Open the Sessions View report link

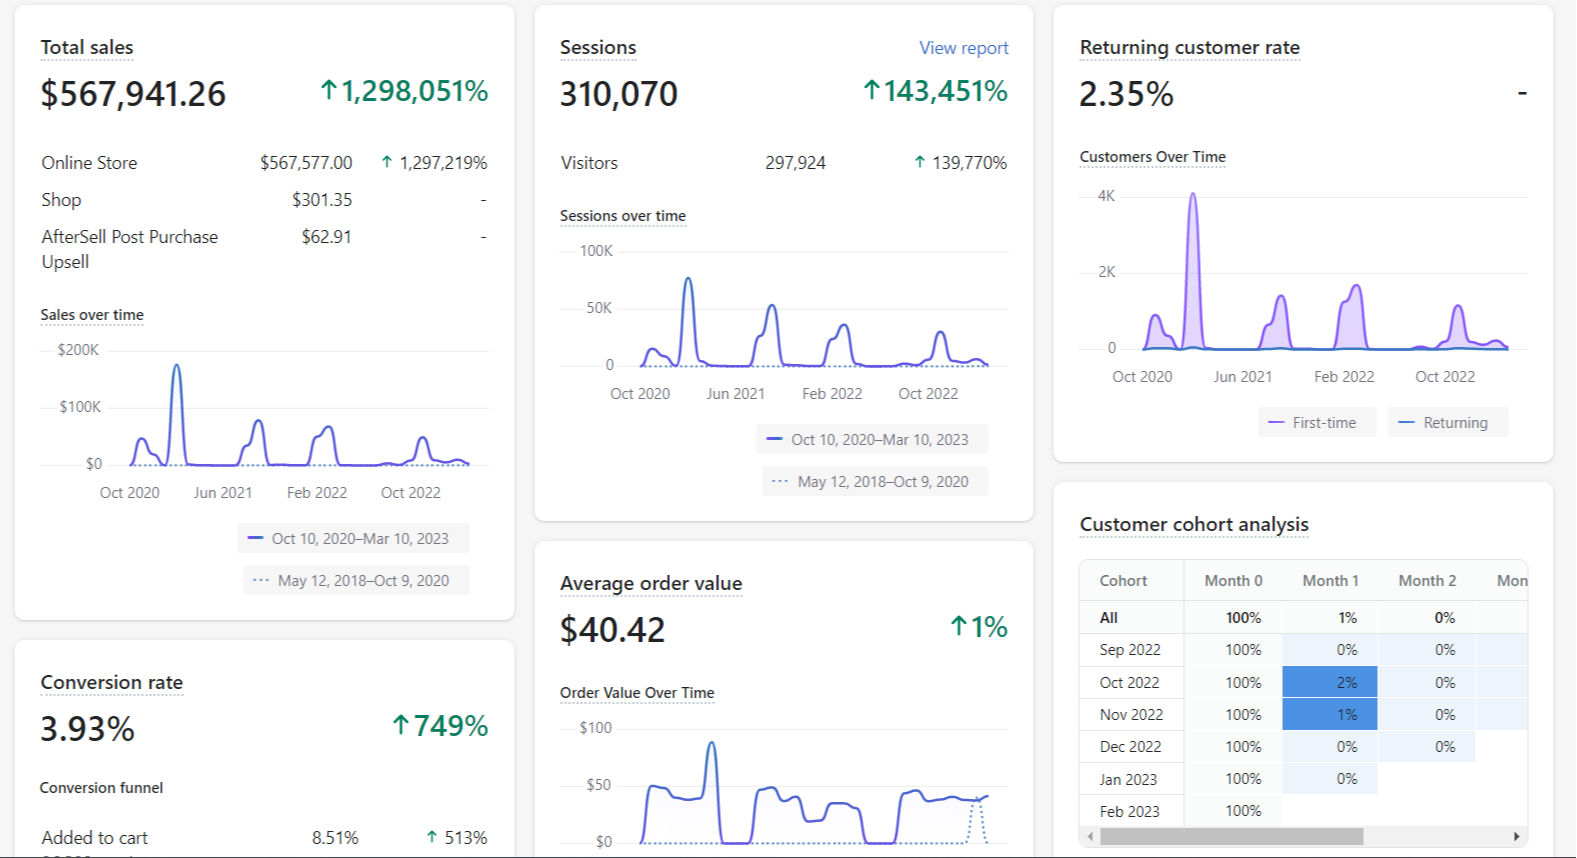click(x=963, y=48)
